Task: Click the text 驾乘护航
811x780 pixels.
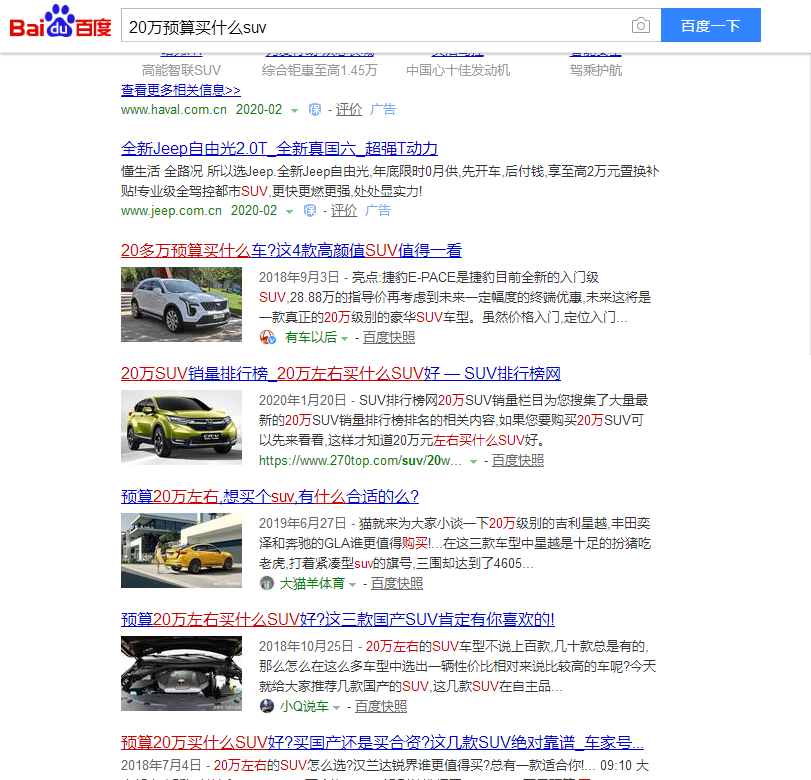Action: point(596,70)
